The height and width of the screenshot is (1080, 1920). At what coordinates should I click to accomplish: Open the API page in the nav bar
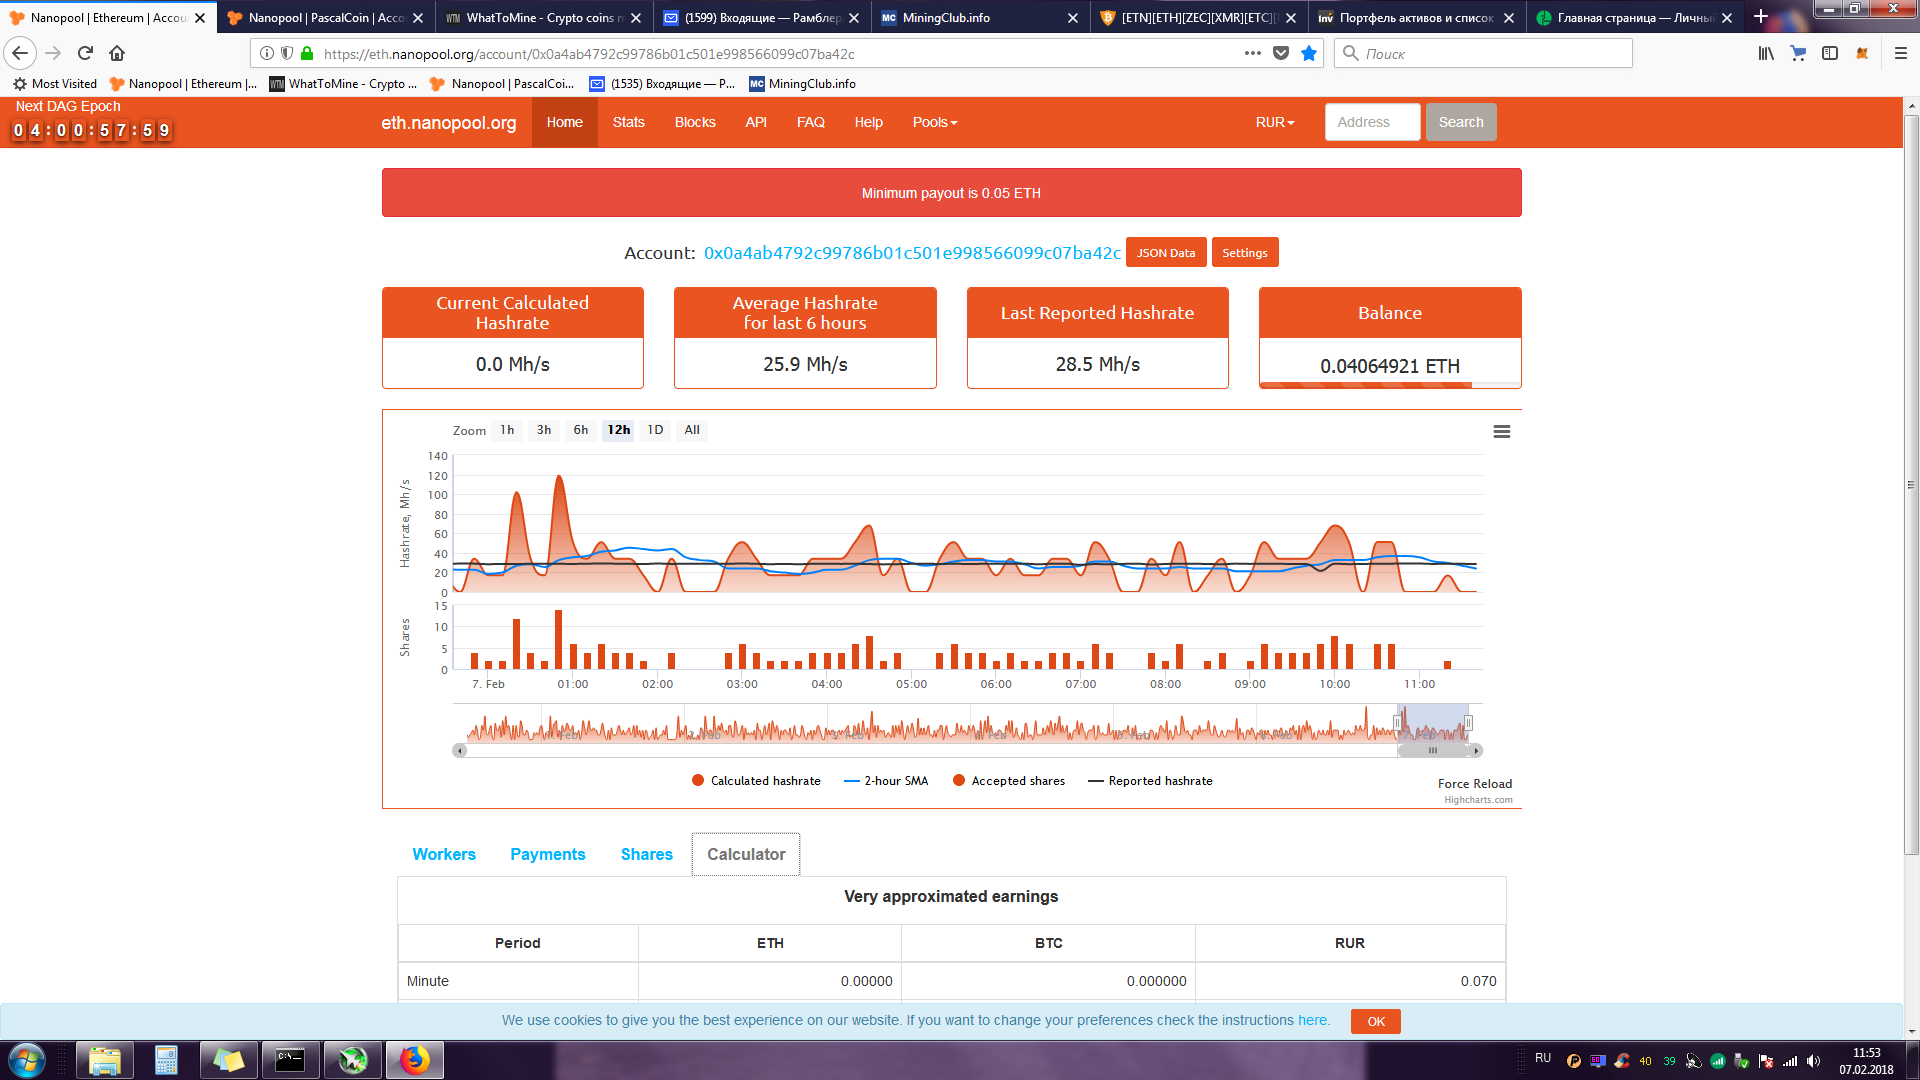[756, 122]
